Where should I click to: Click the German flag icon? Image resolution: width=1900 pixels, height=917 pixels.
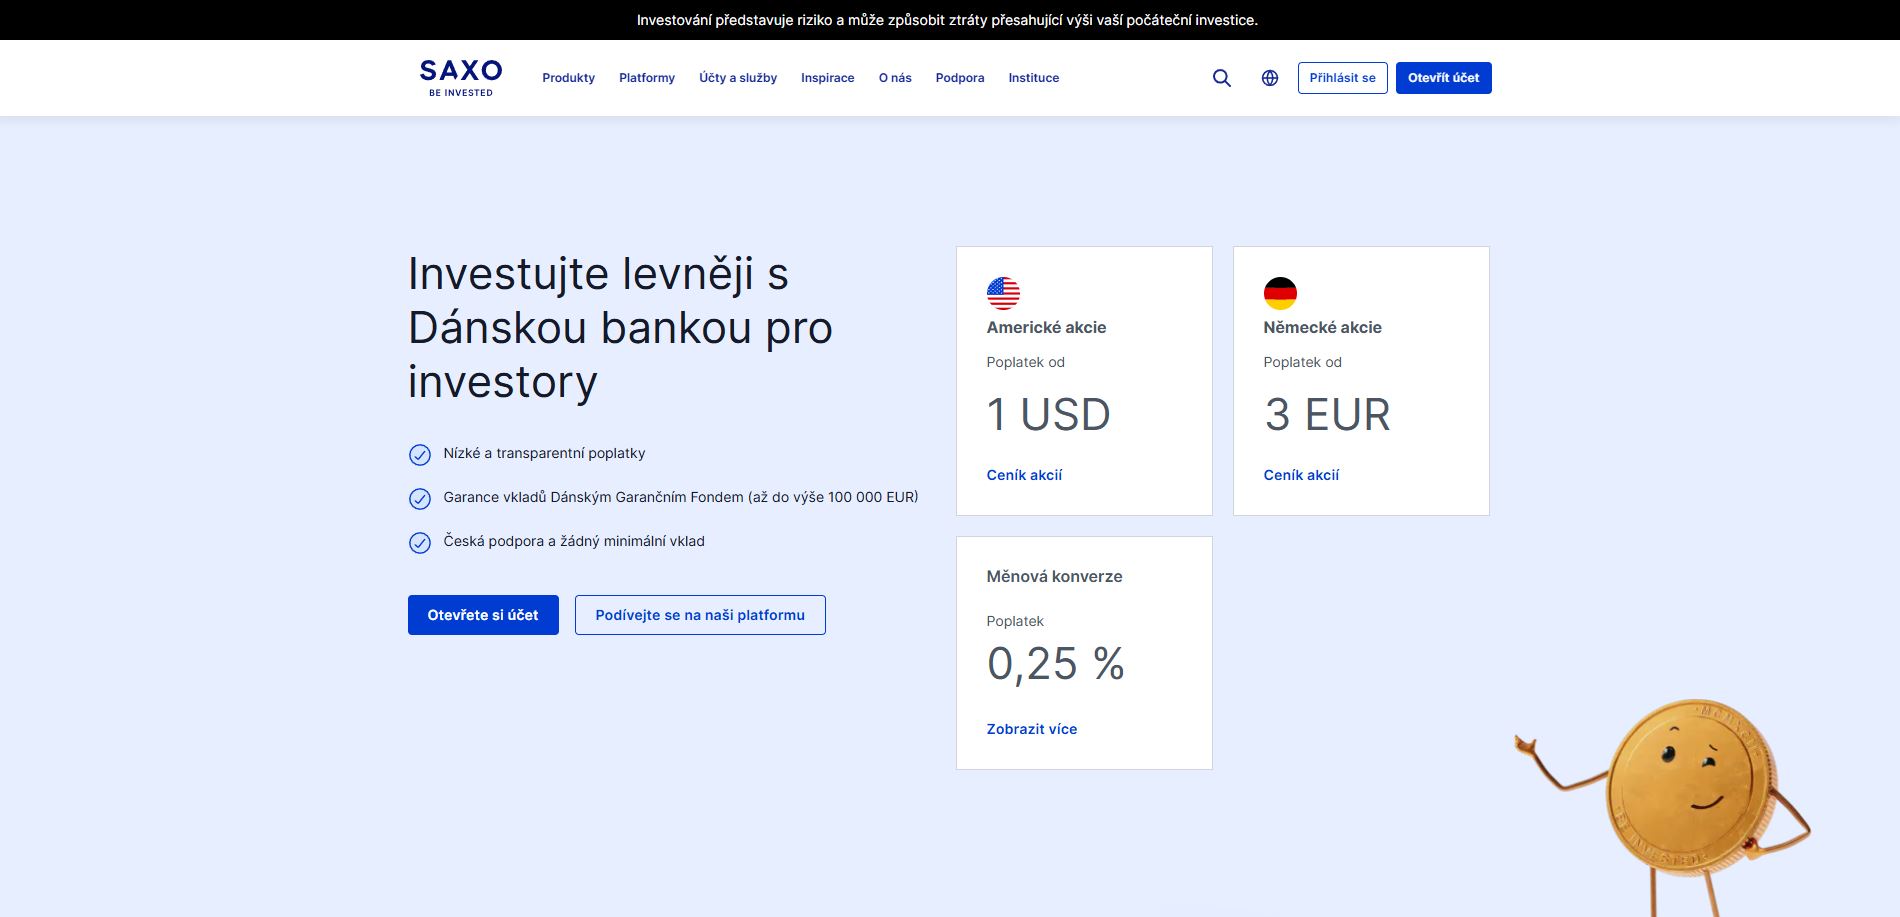click(x=1280, y=293)
